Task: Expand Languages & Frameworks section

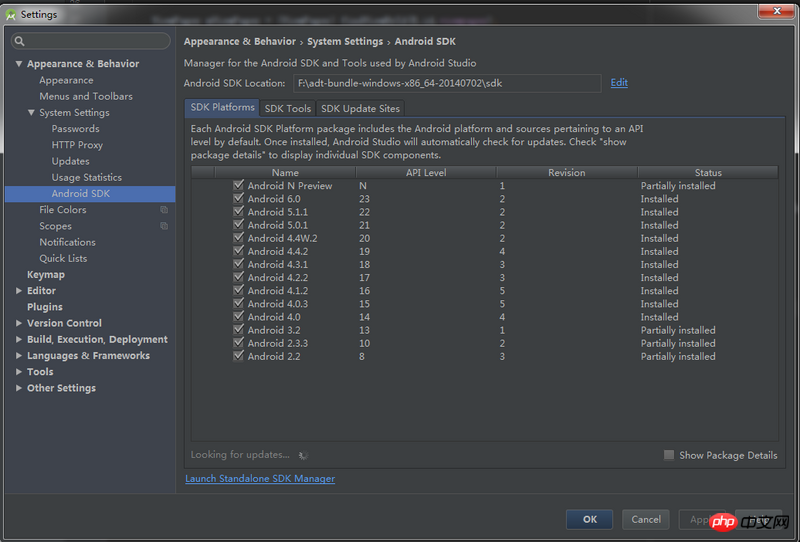Action: (x=19, y=356)
